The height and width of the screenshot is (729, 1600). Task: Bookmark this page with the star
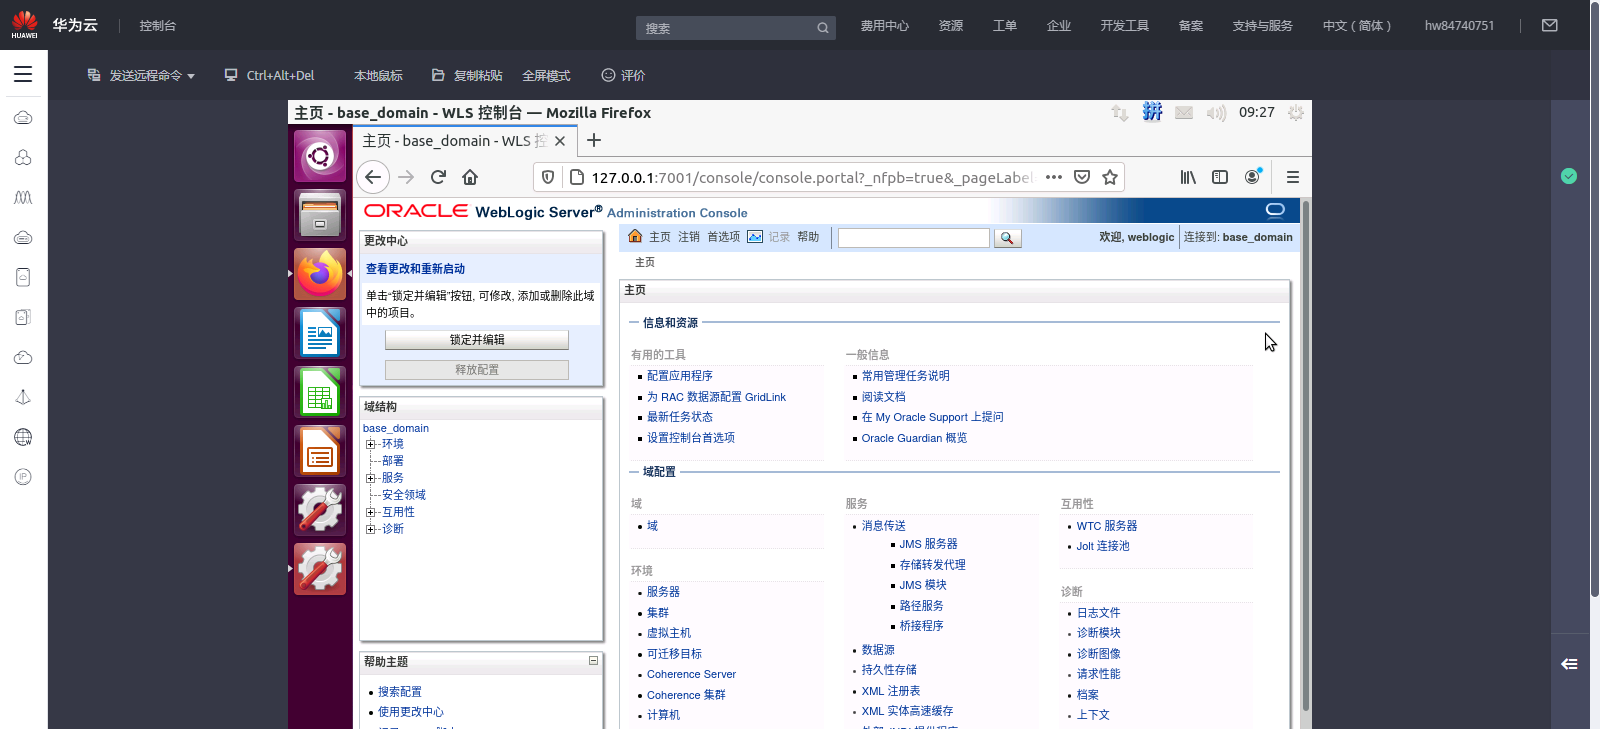click(x=1110, y=177)
